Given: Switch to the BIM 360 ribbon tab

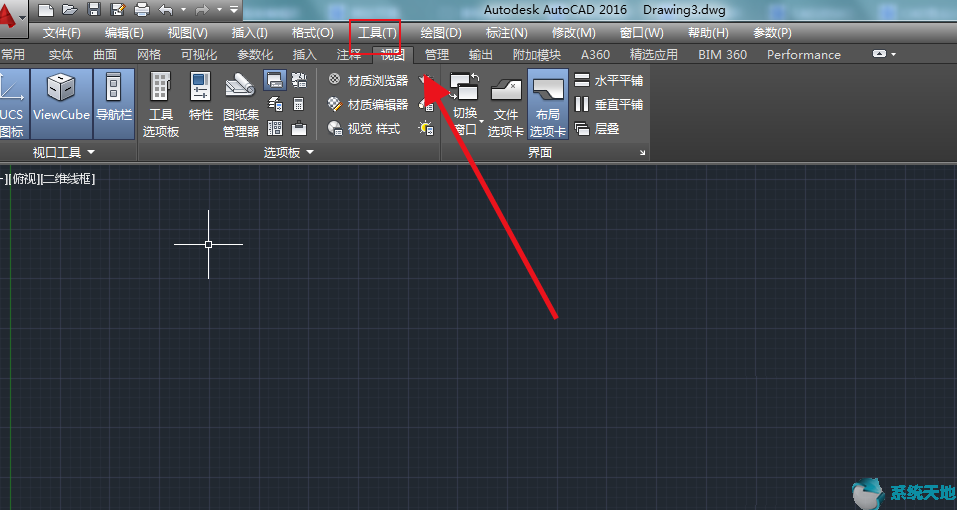Looking at the screenshot, I should [x=723, y=54].
